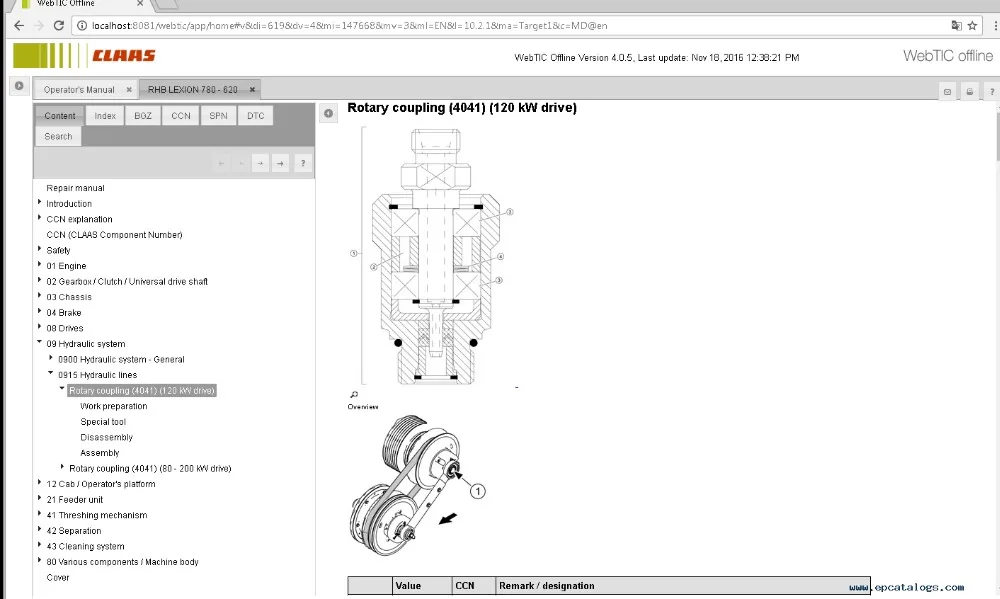Click the Value column header
The width and height of the screenshot is (1000, 599).
click(422, 586)
